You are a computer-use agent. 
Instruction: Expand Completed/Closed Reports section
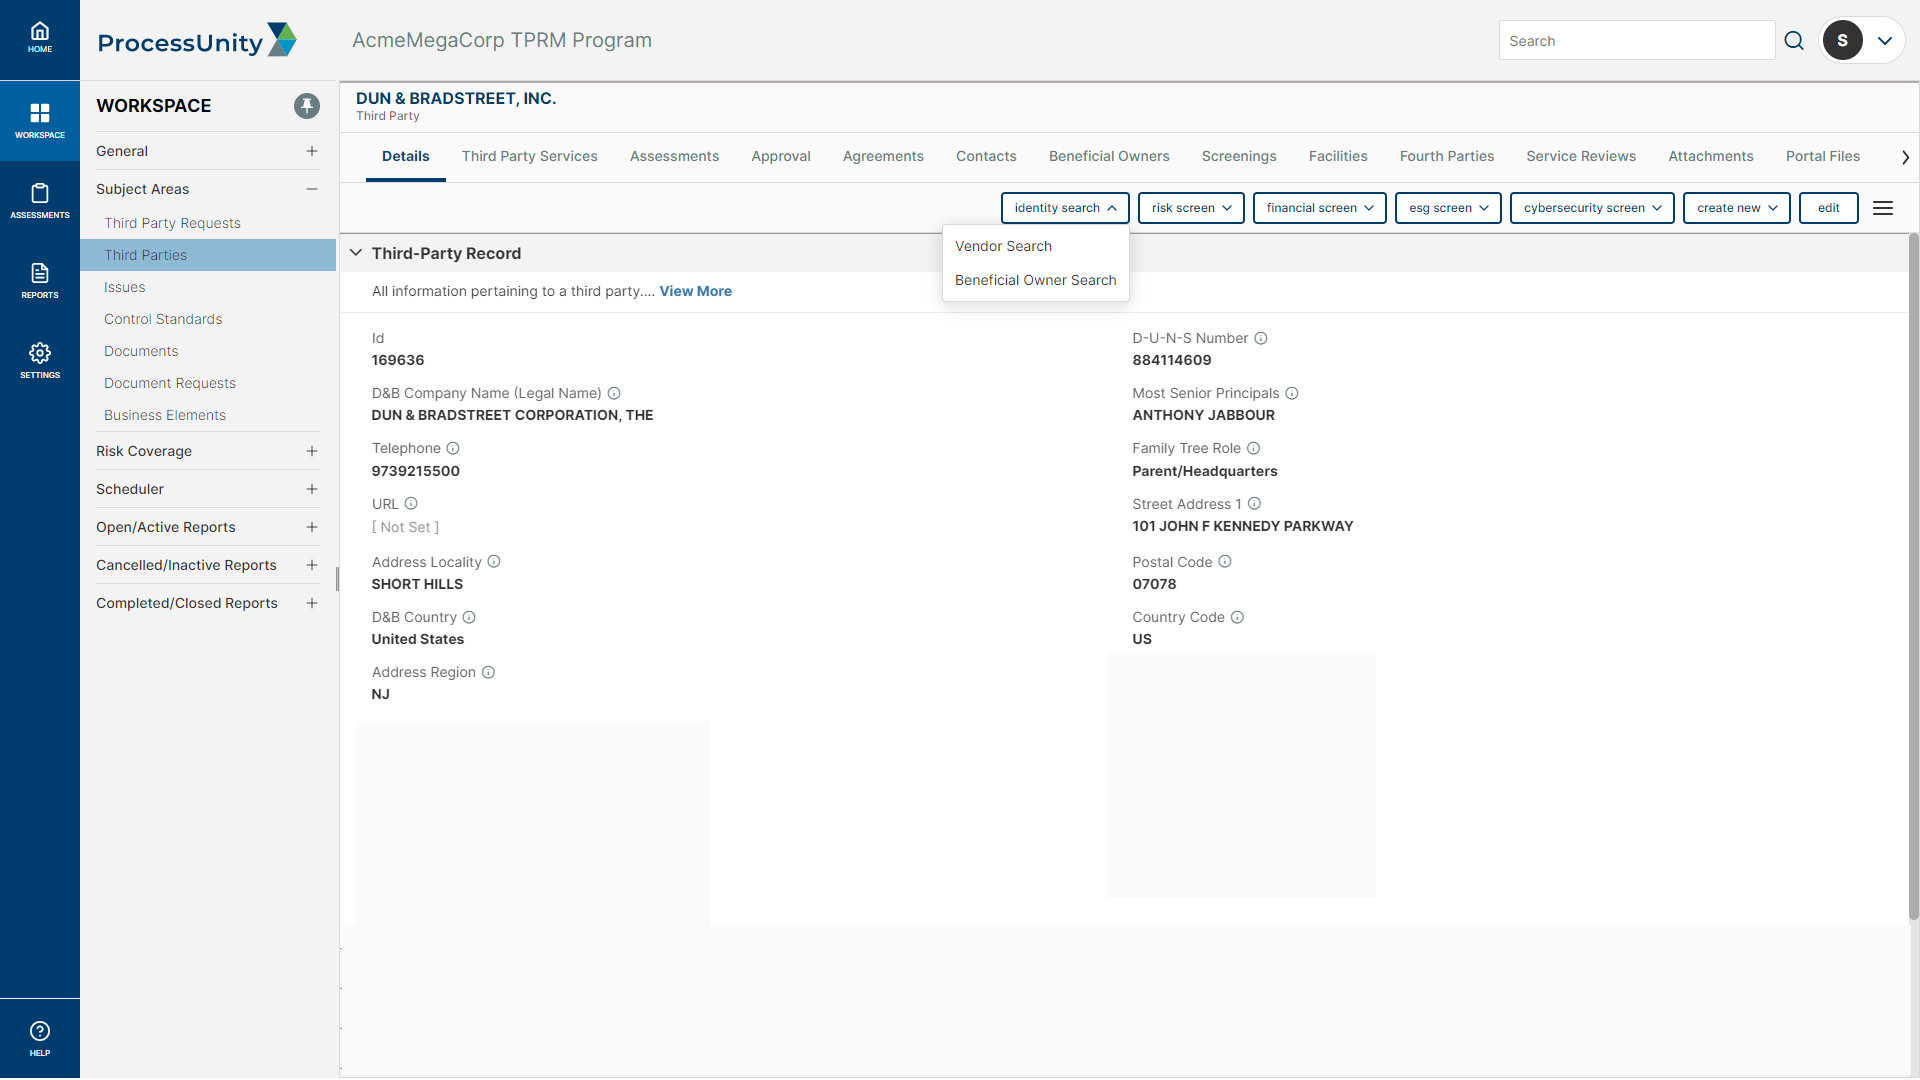point(312,603)
